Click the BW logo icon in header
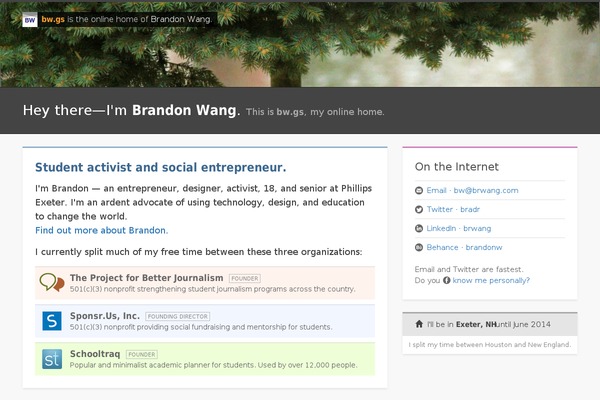The width and height of the screenshot is (600, 400). tap(30, 20)
